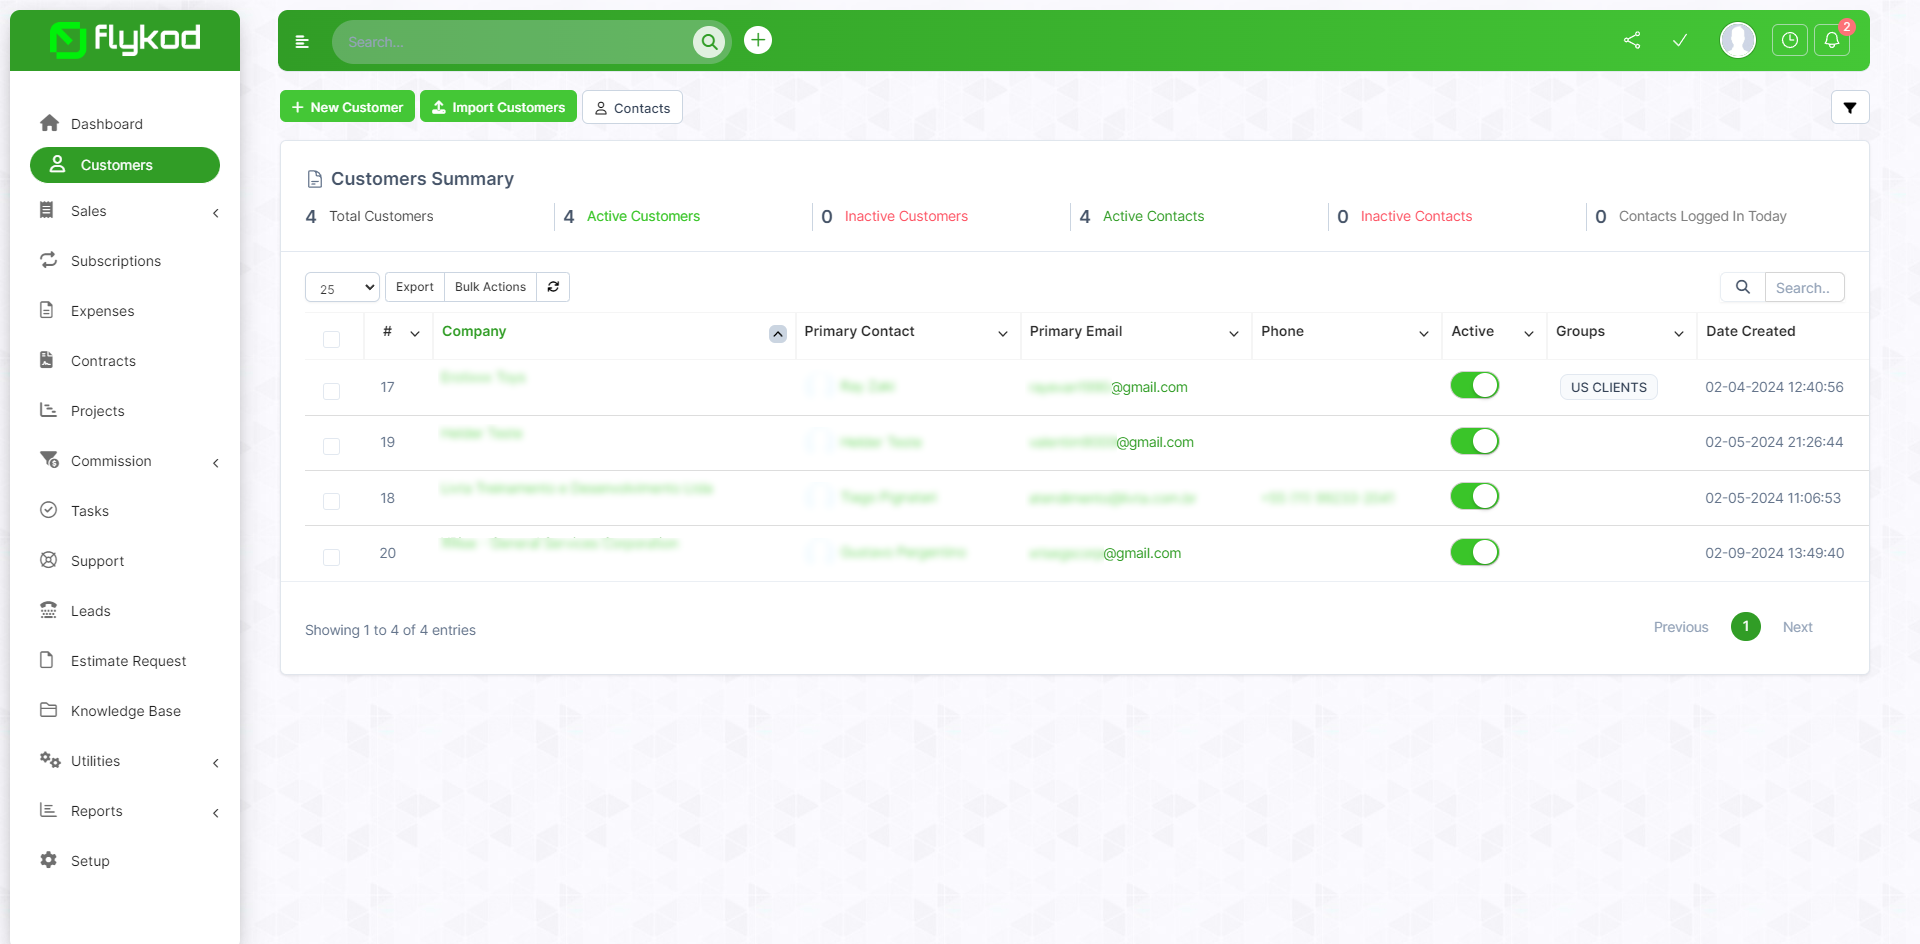The height and width of the screenshot is (944, 1920).
Task: Toggle Active status for customer 17
Action: [1475, 385]
